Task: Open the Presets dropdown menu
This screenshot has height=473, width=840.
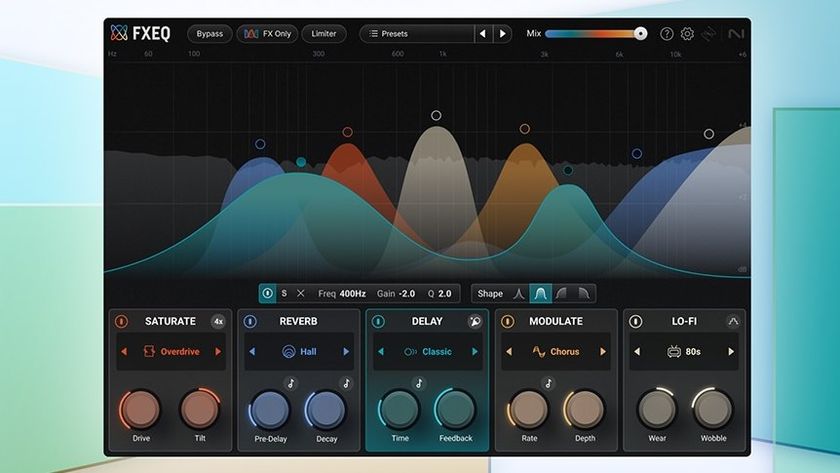Action: click(417, 34)
